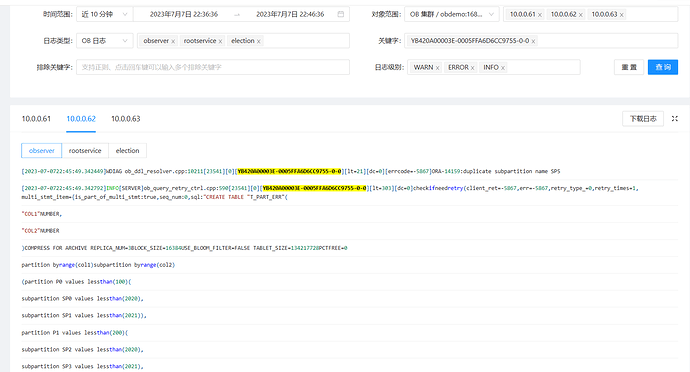Click the partition P0 values lessthan(100) line
The height and width of the screenshot is (372, 690).
pos(76,282)
